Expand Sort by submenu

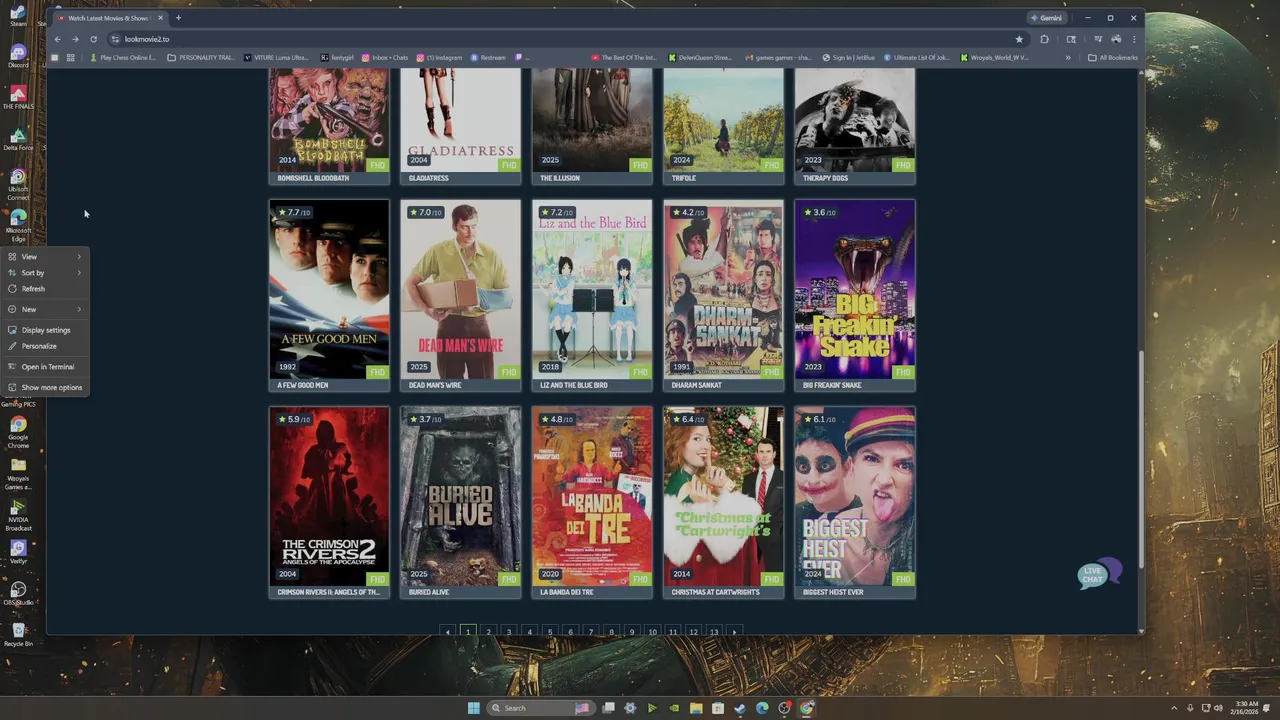[45, 273]
